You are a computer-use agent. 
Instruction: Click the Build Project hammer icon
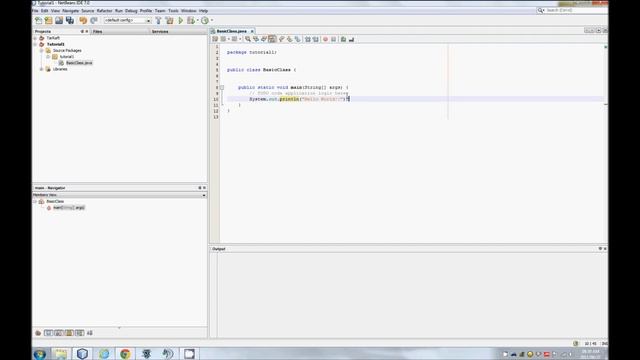[158, 20]
